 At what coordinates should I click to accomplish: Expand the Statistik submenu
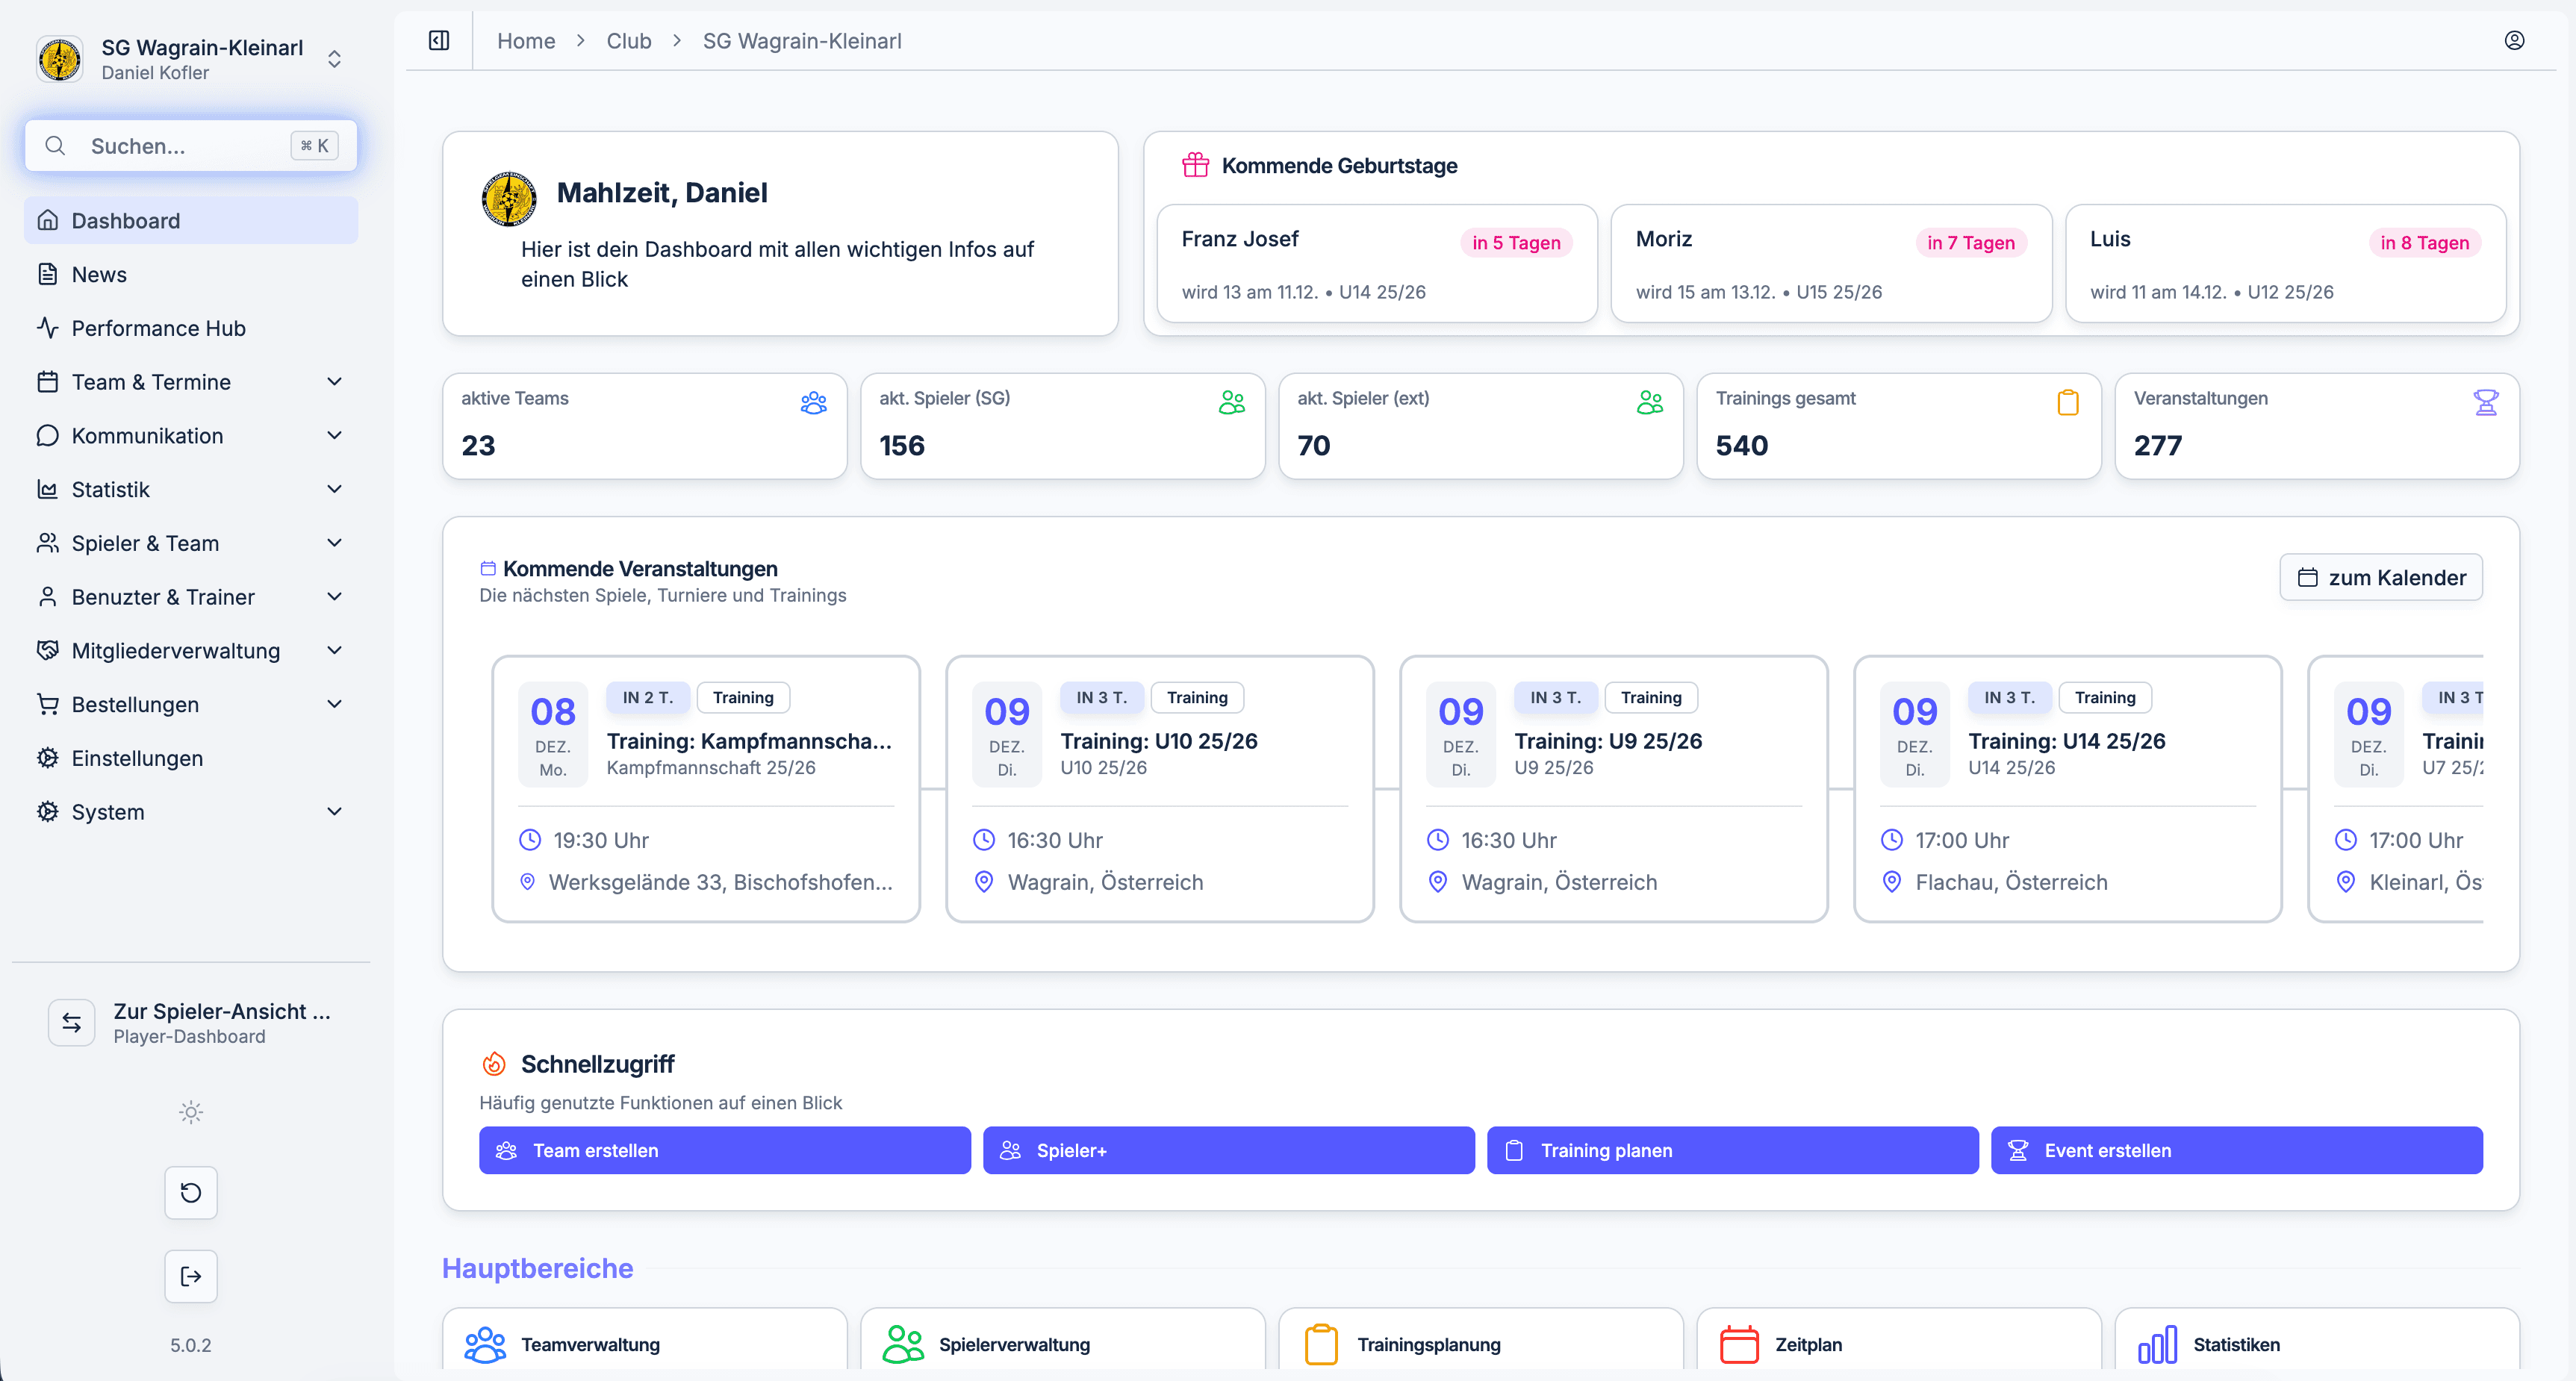tap(191, 490)
